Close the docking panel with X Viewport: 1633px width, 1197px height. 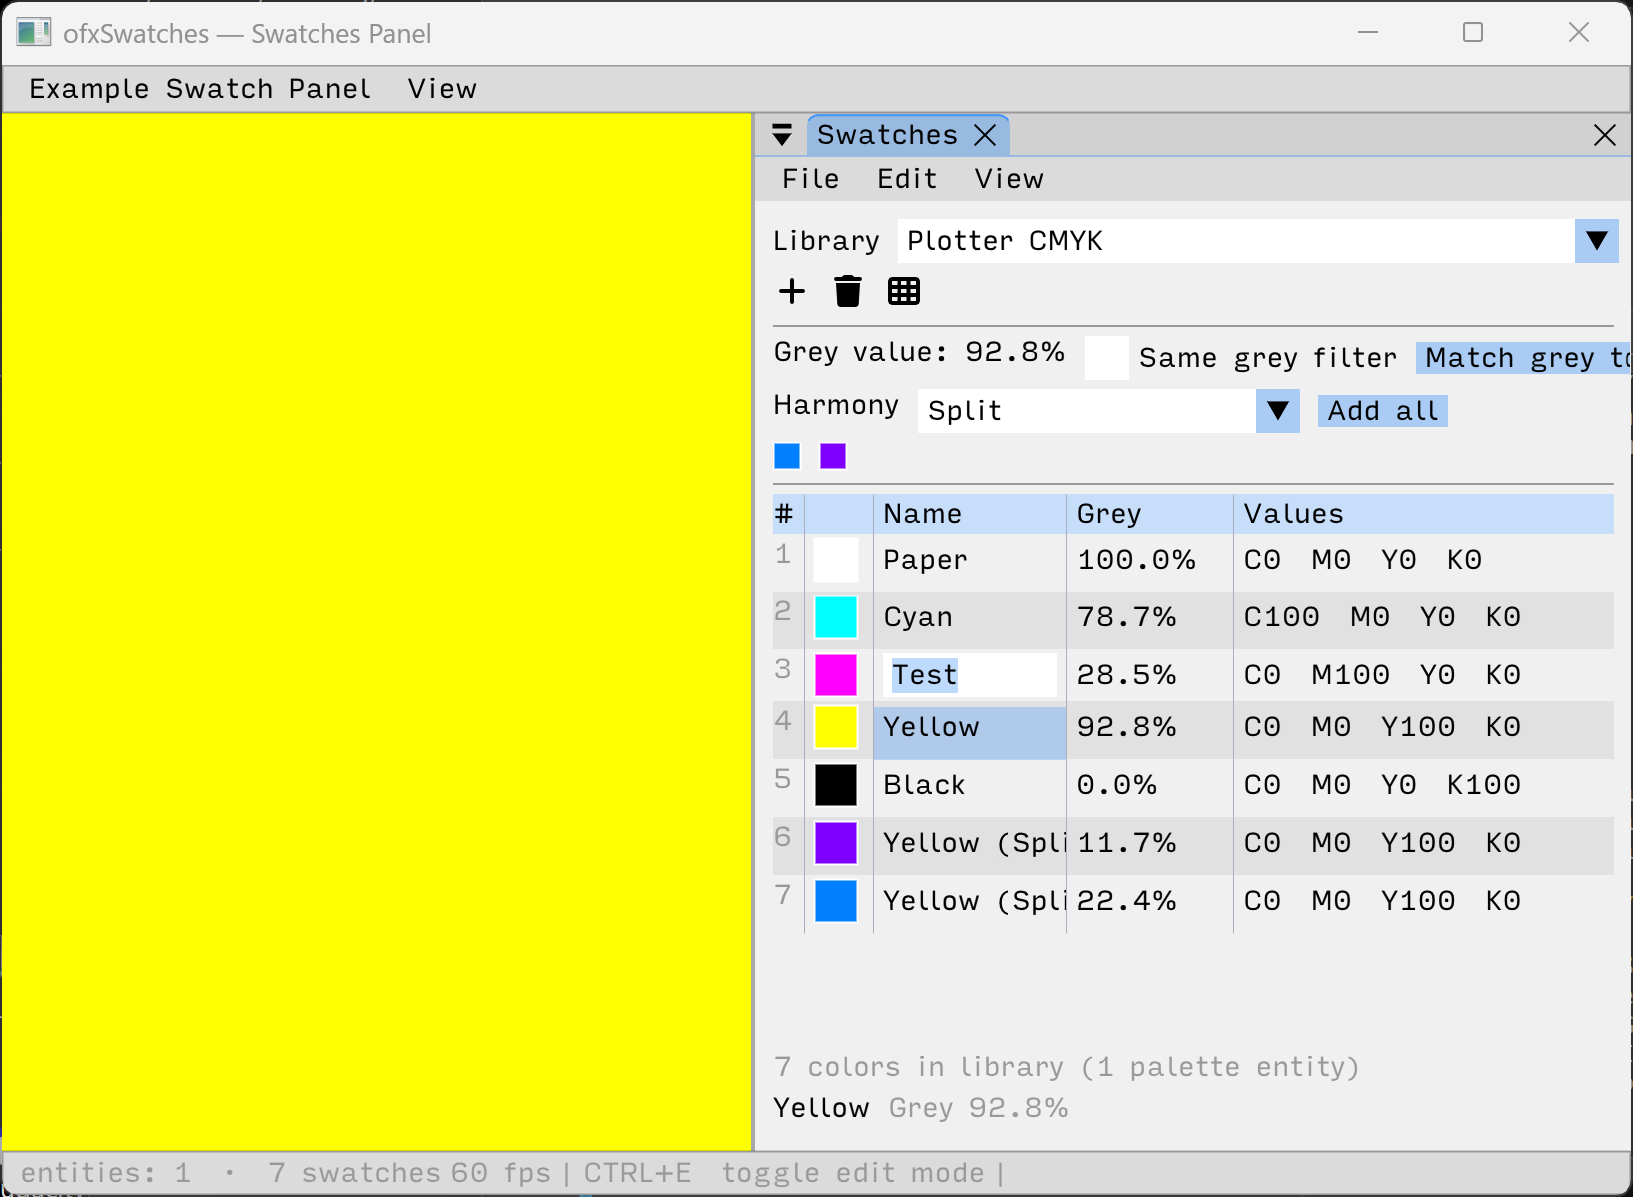pyautogui.click(x=1605, y=135)
